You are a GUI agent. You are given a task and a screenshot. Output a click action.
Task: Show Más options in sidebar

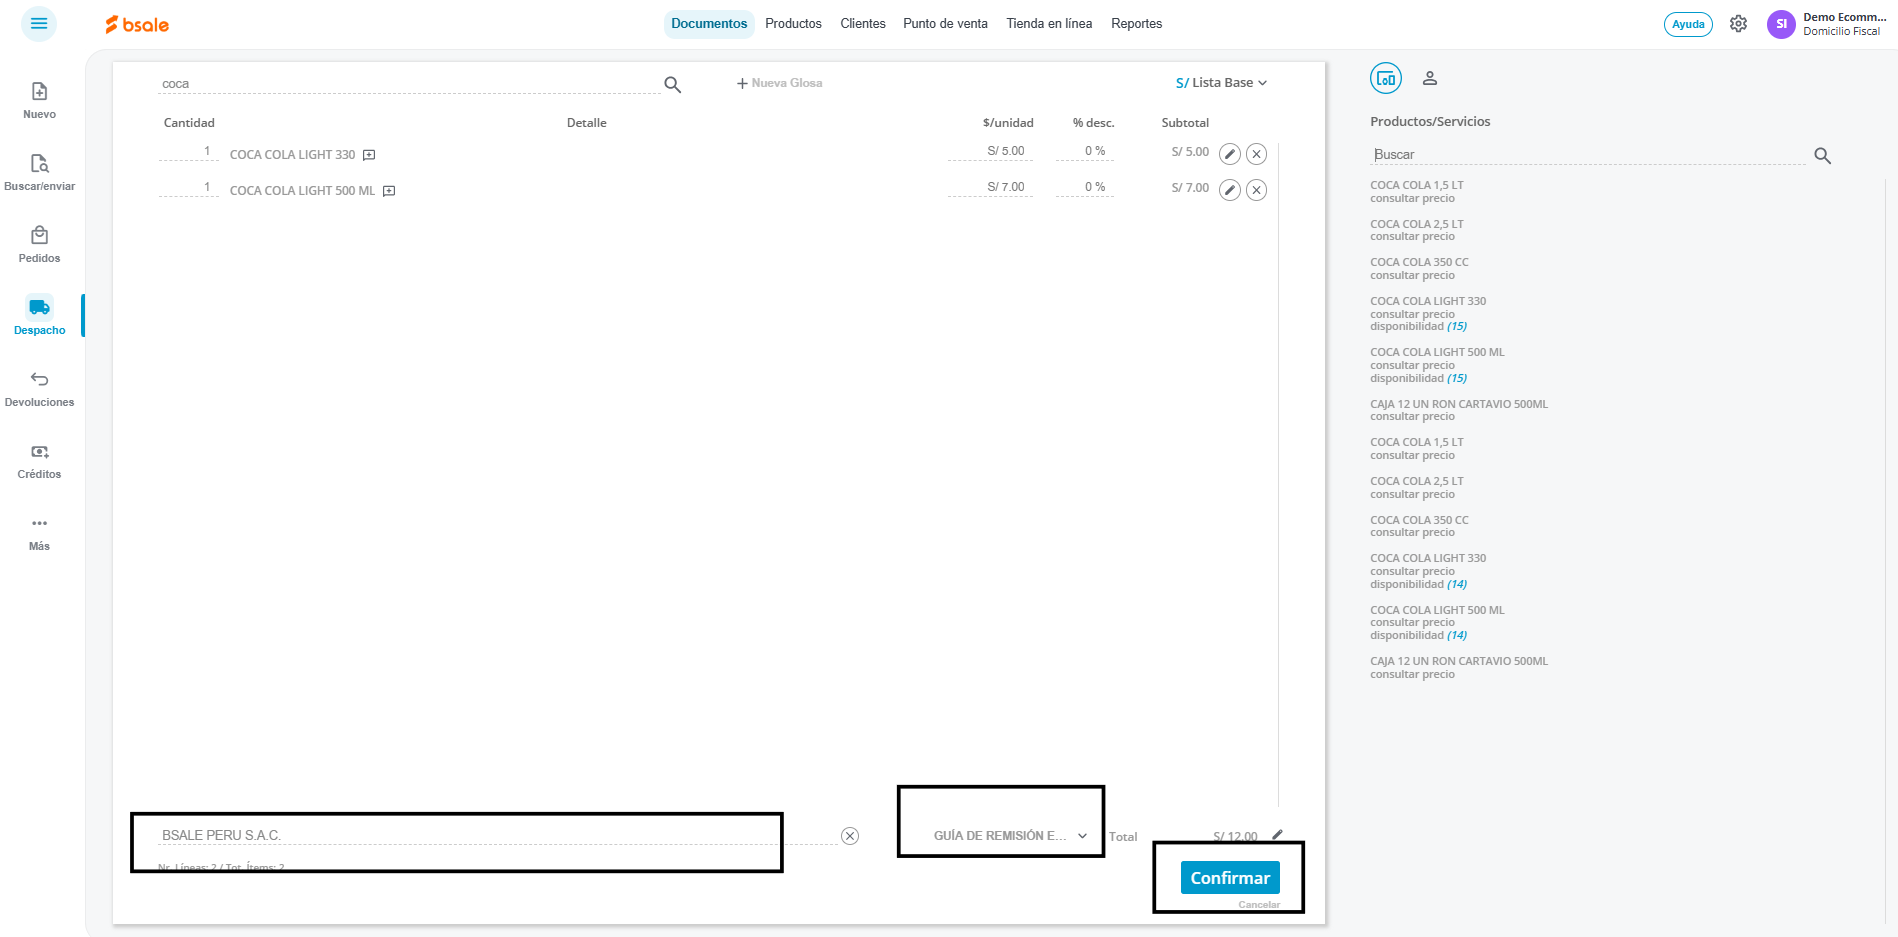point(39,533)
